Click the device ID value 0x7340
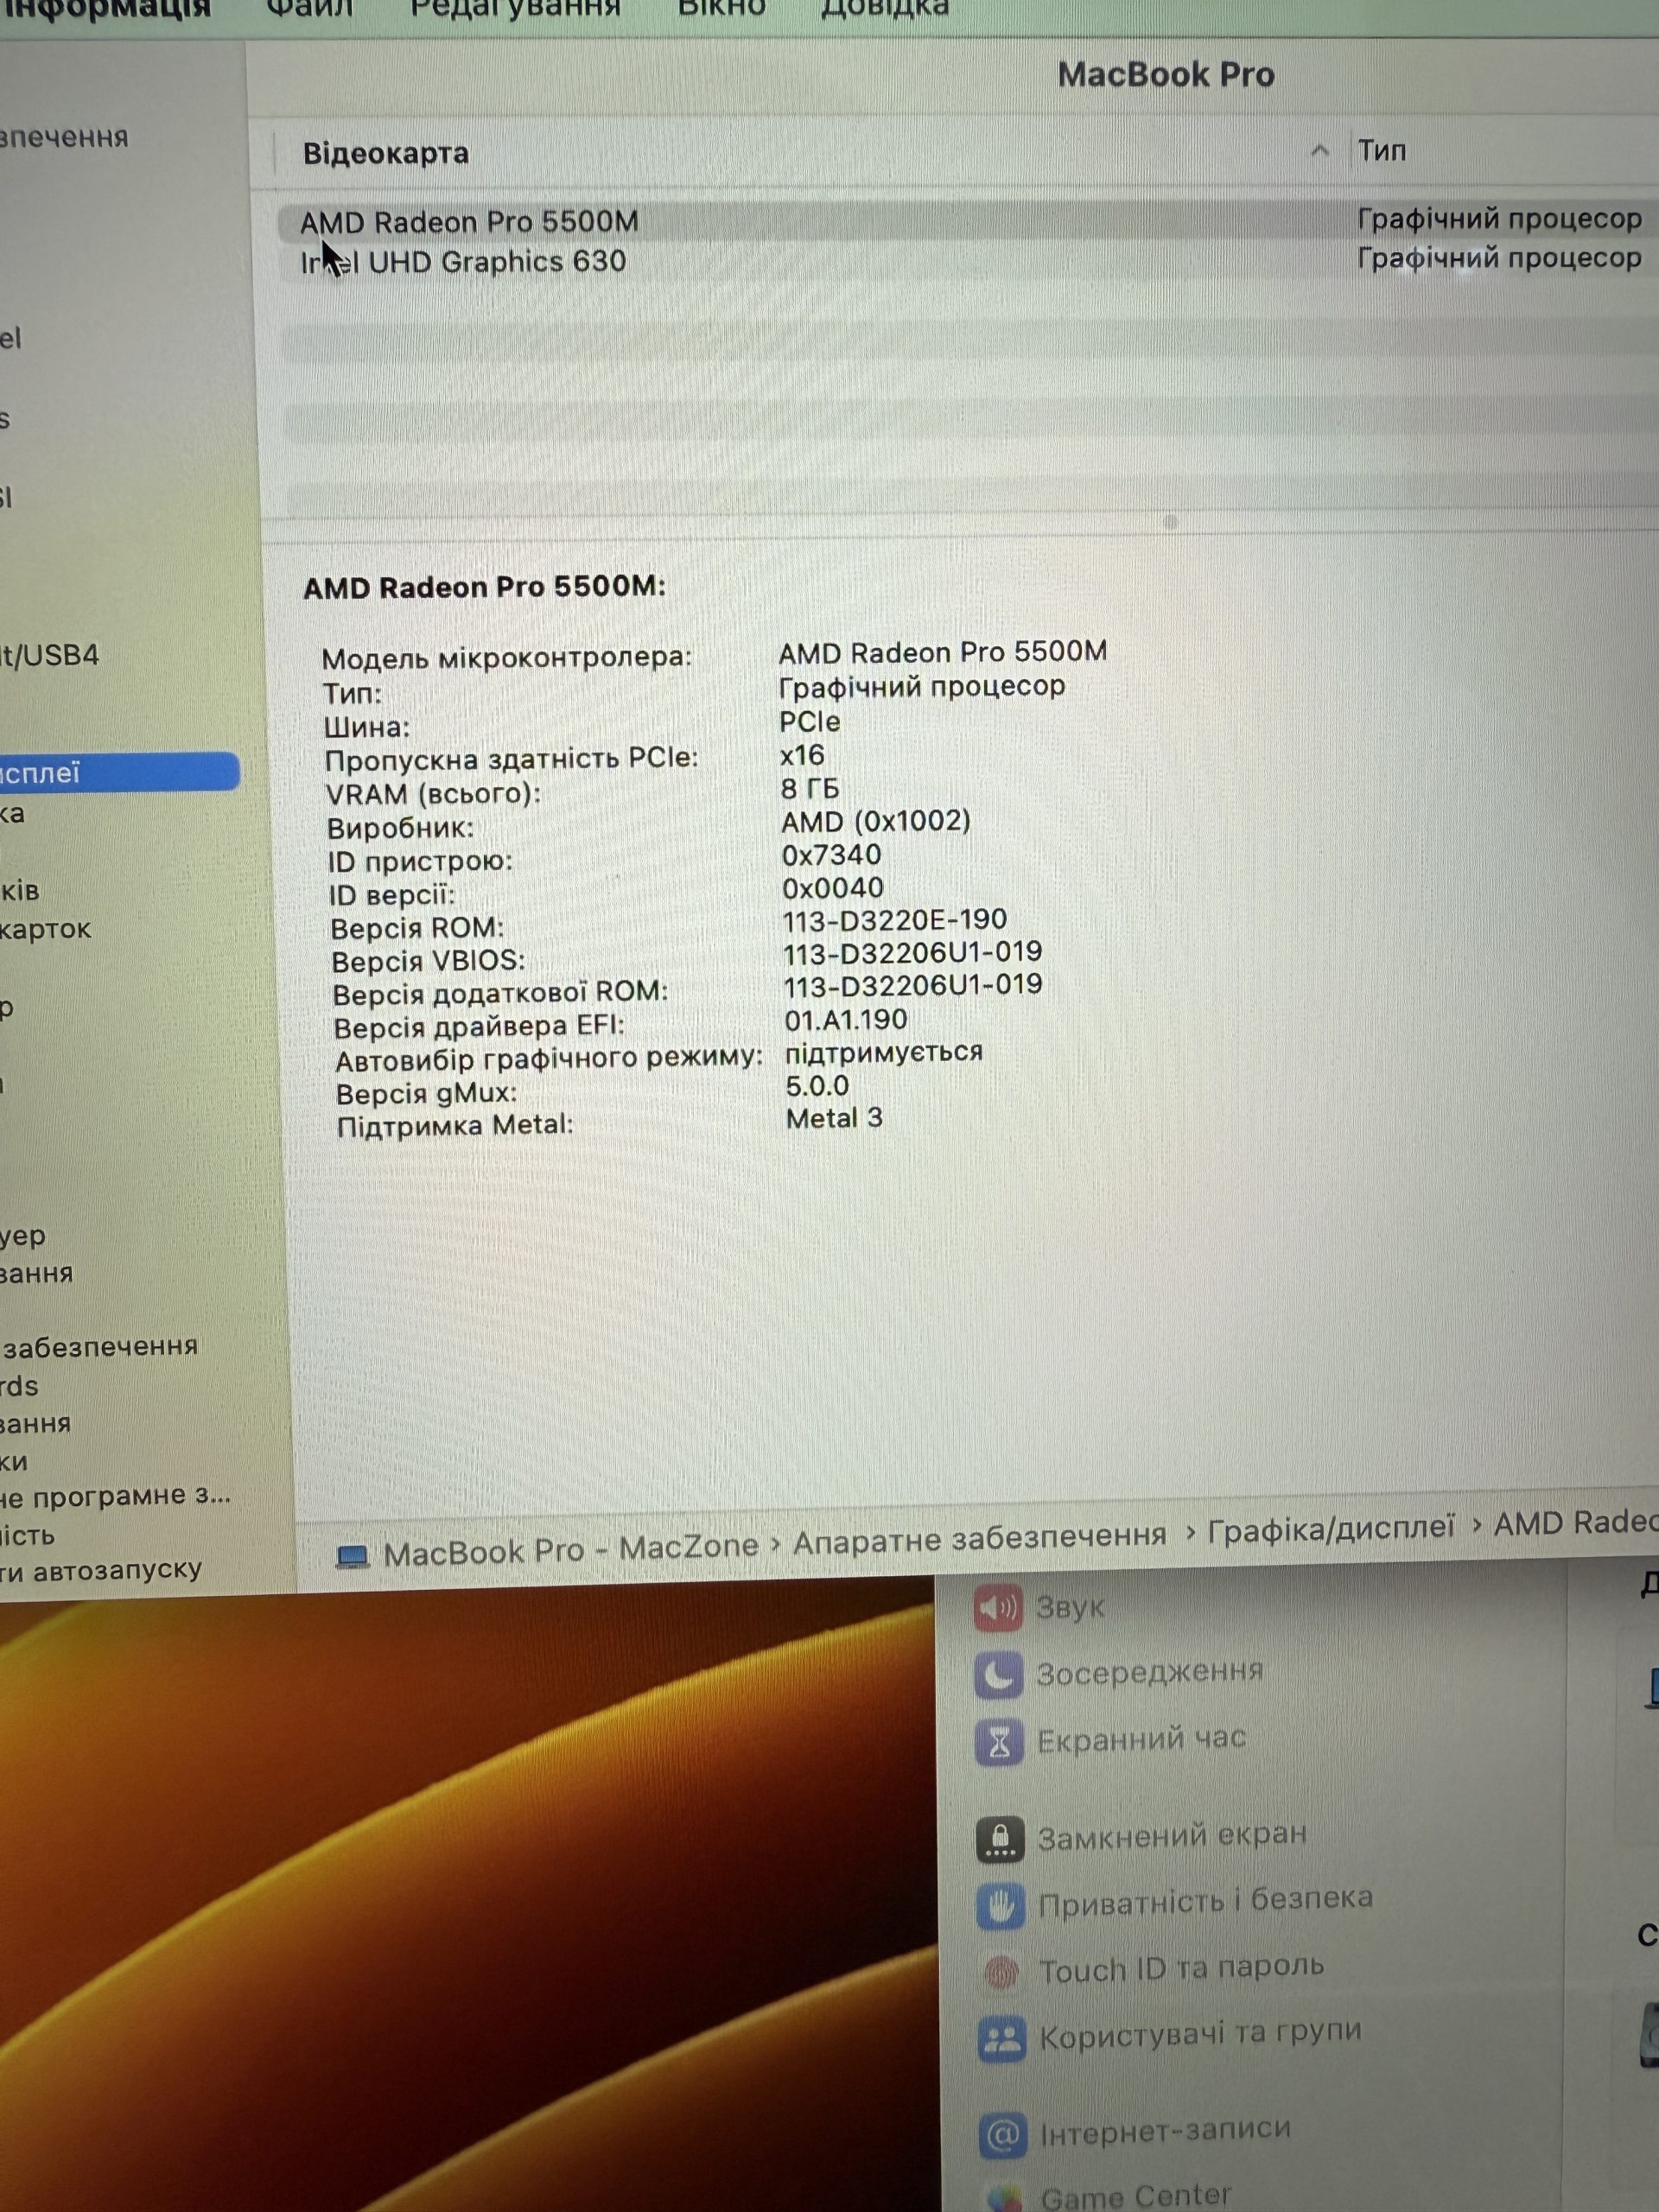The image size is (1659, 2212). (831, 855)
